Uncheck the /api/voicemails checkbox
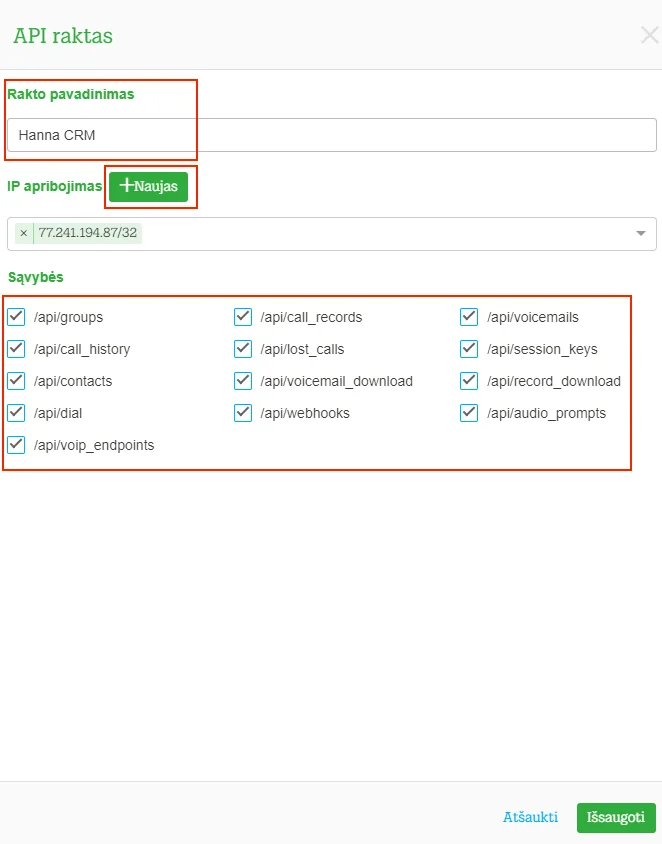Viewport: 662px width, 844px height. (x=469, y=316)
